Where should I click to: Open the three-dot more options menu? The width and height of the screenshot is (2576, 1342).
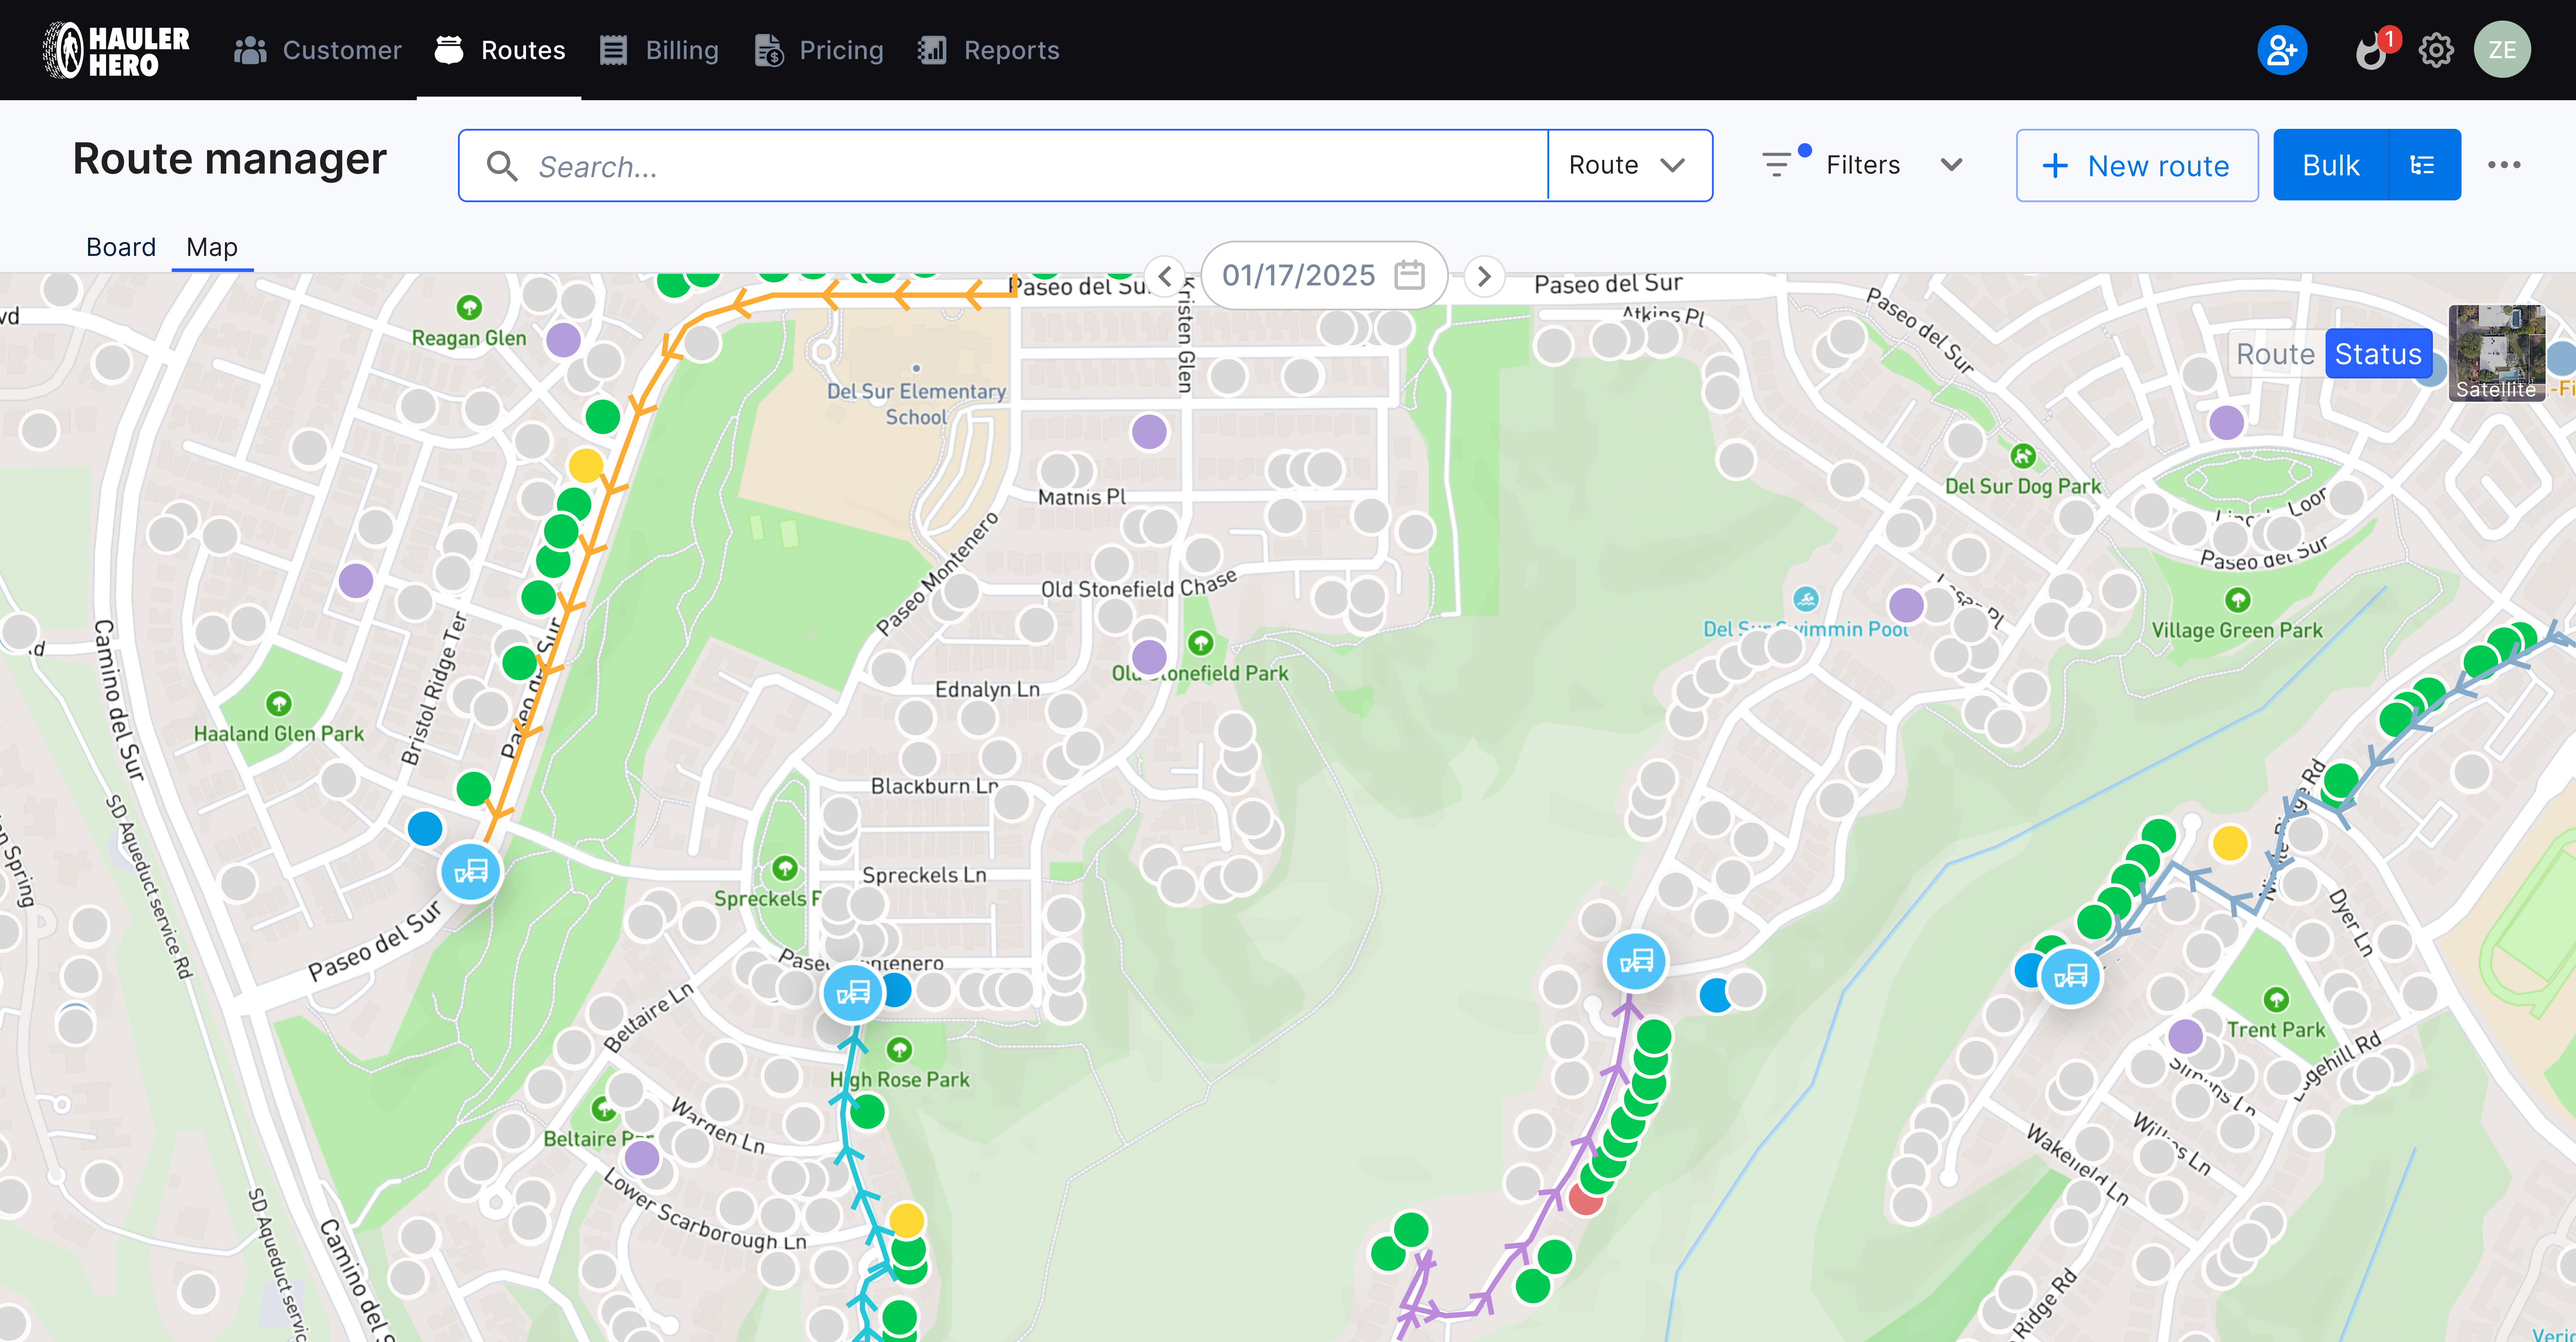[x=2504, y=165]
